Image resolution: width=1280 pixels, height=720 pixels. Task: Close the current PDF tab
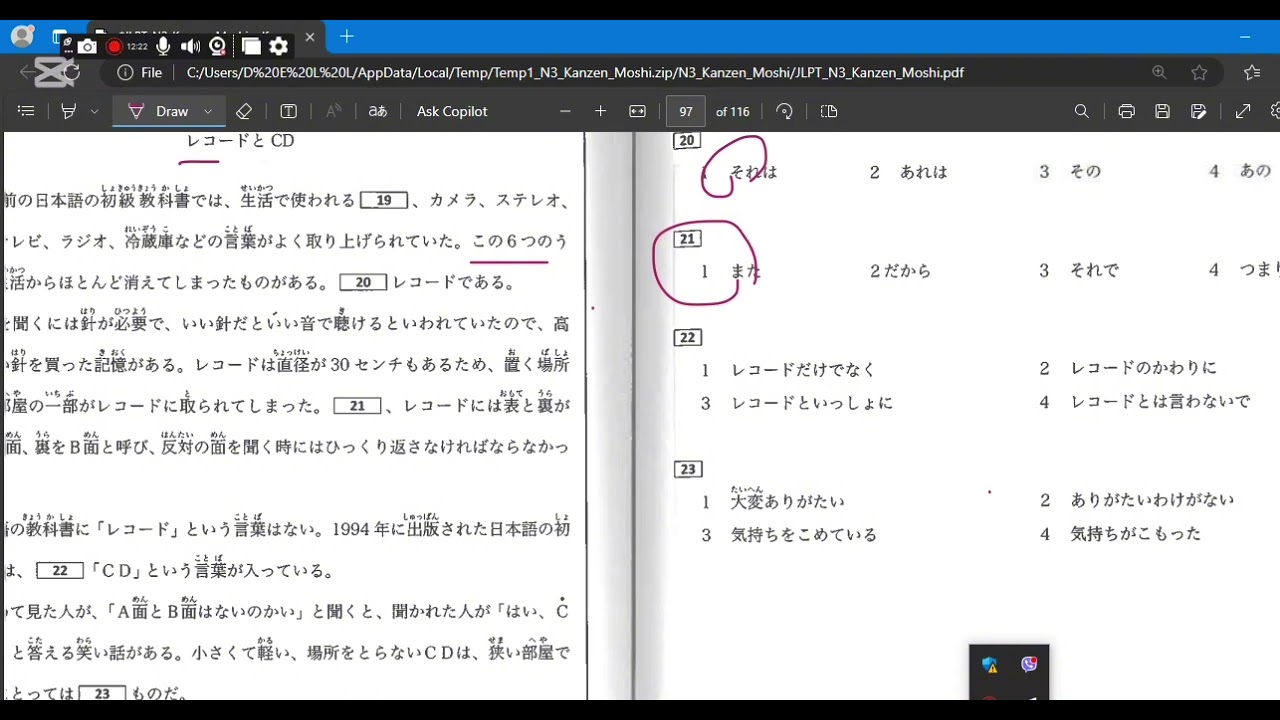pos(309,37)
